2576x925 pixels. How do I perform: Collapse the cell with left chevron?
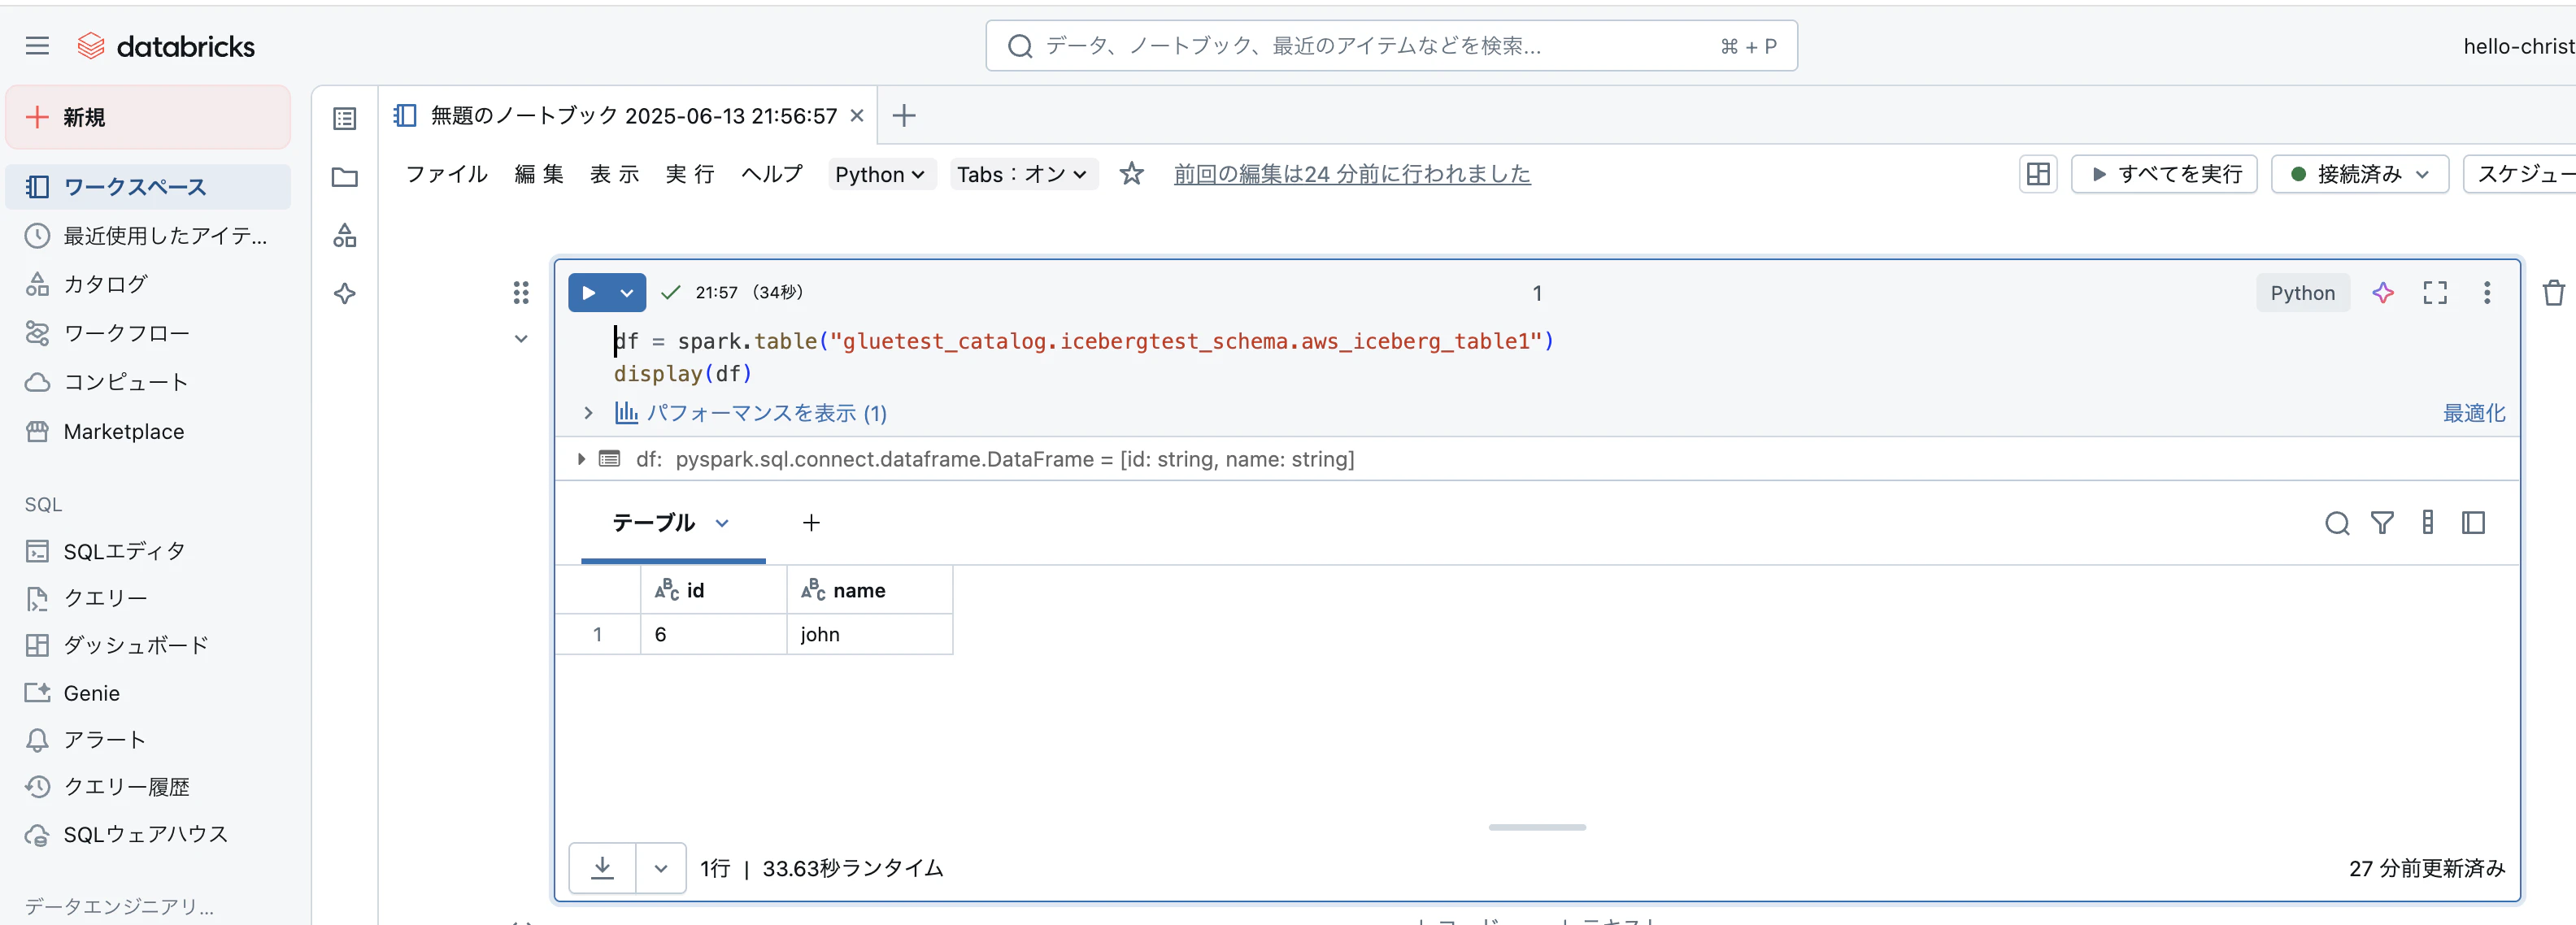[521, 339]
